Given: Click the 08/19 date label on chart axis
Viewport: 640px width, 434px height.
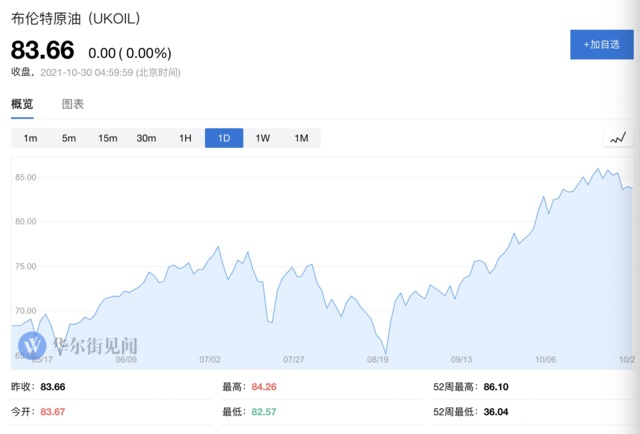Looking at the screenshot, I should click(378, 358).
